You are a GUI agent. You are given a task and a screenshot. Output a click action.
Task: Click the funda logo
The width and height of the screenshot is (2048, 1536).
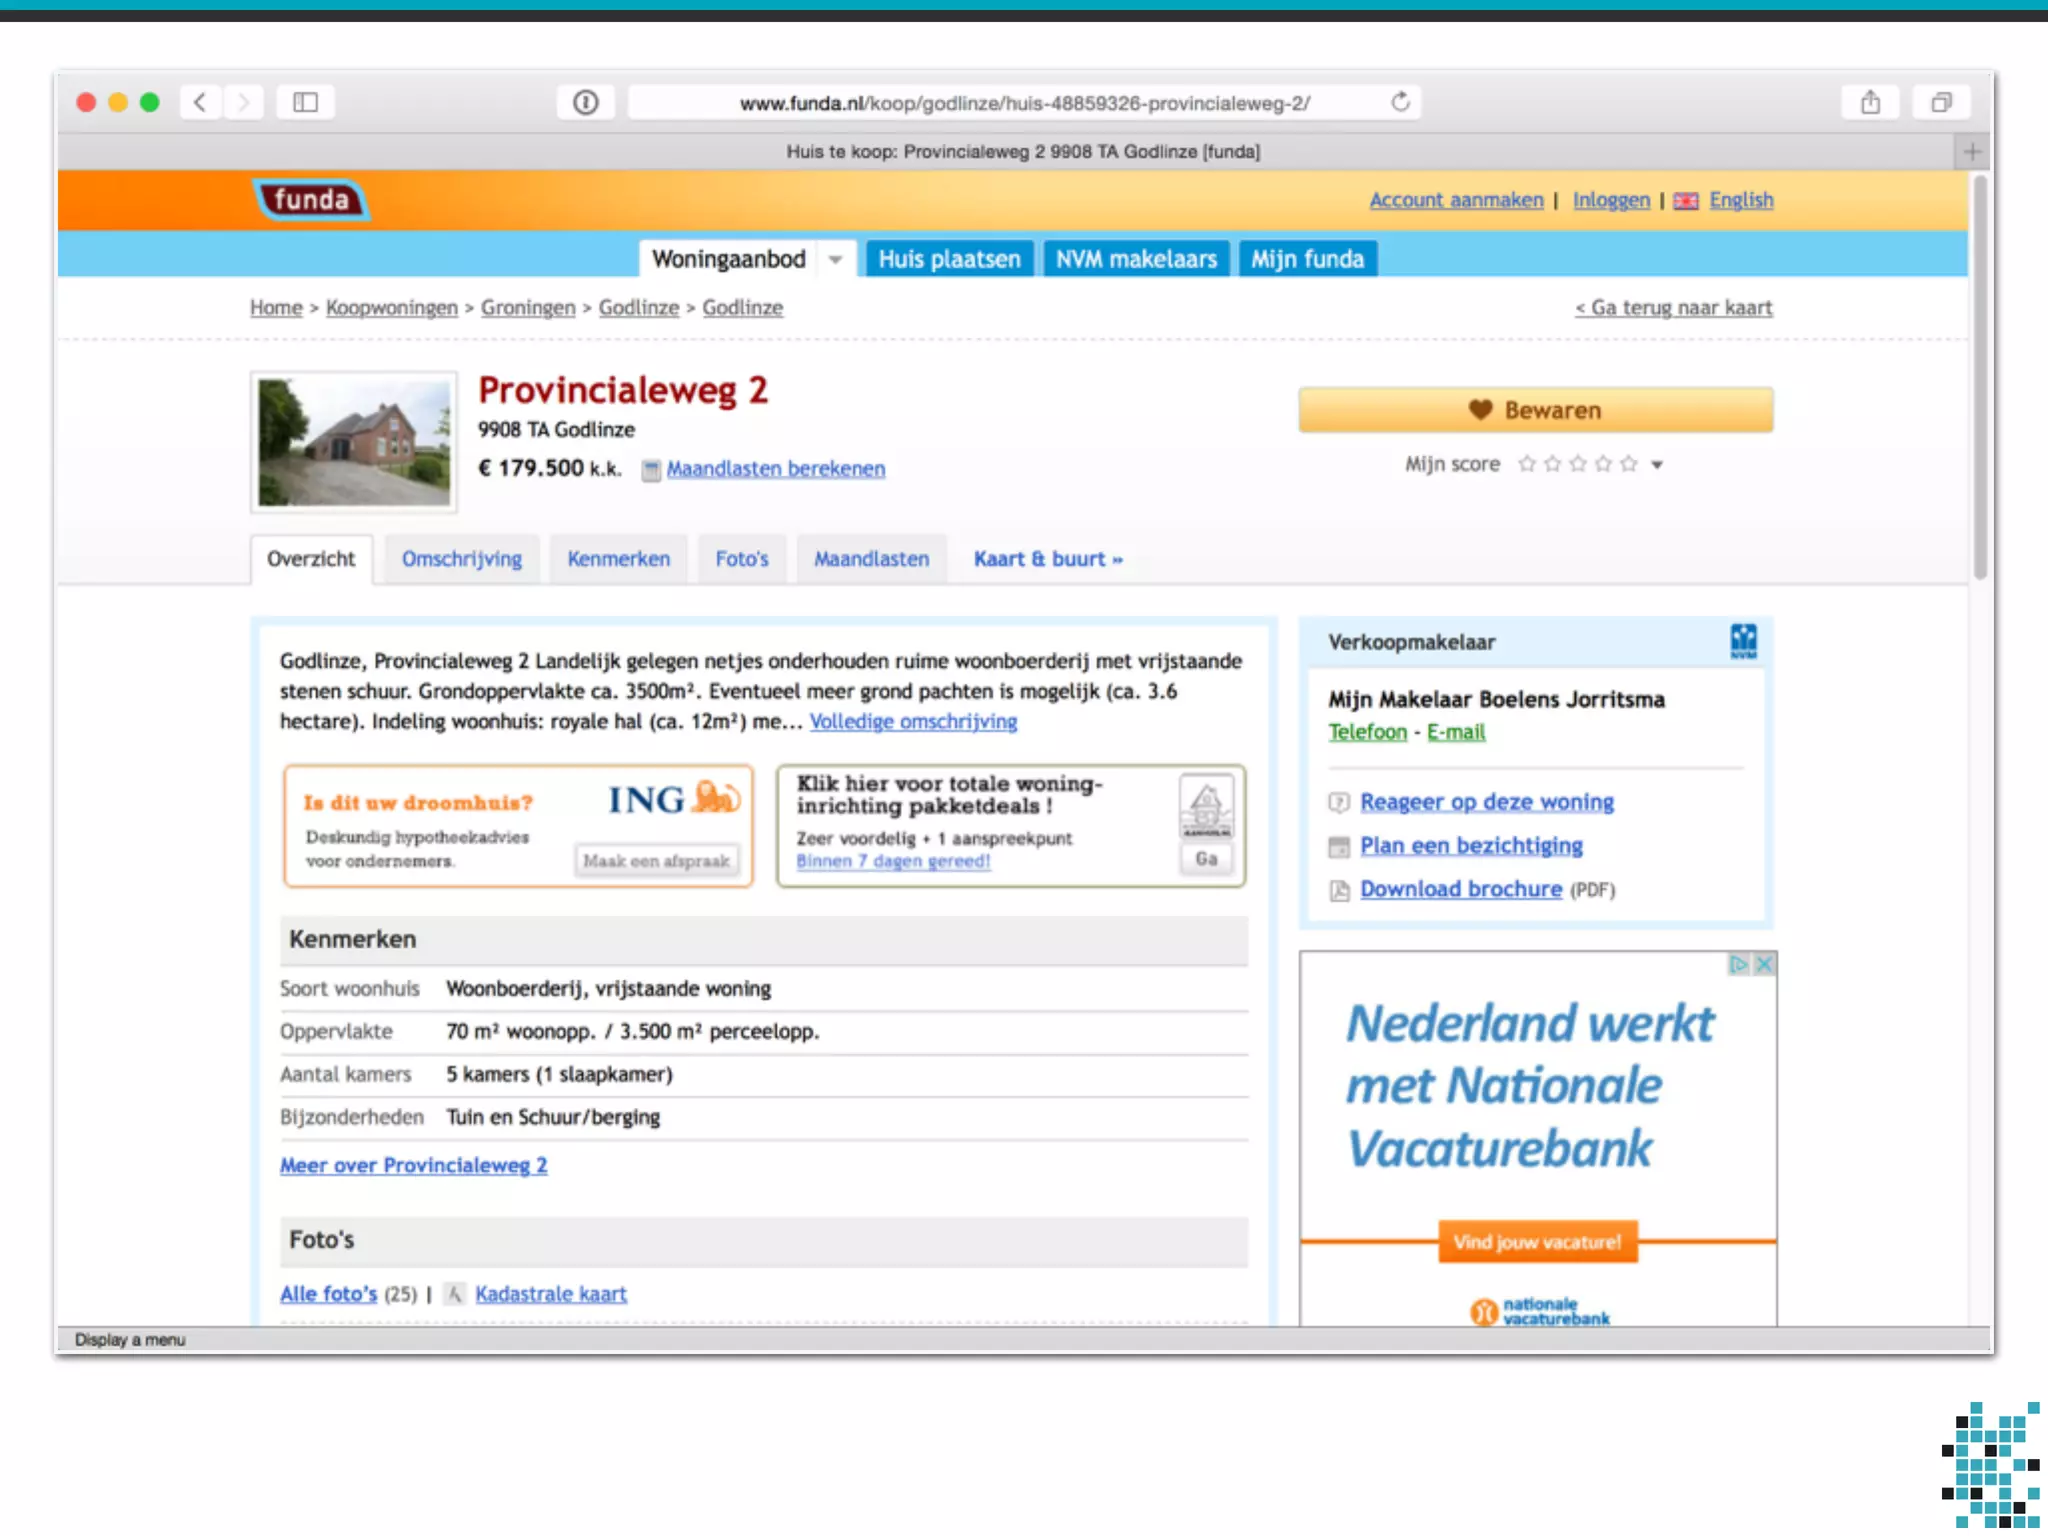coord(311,200)
